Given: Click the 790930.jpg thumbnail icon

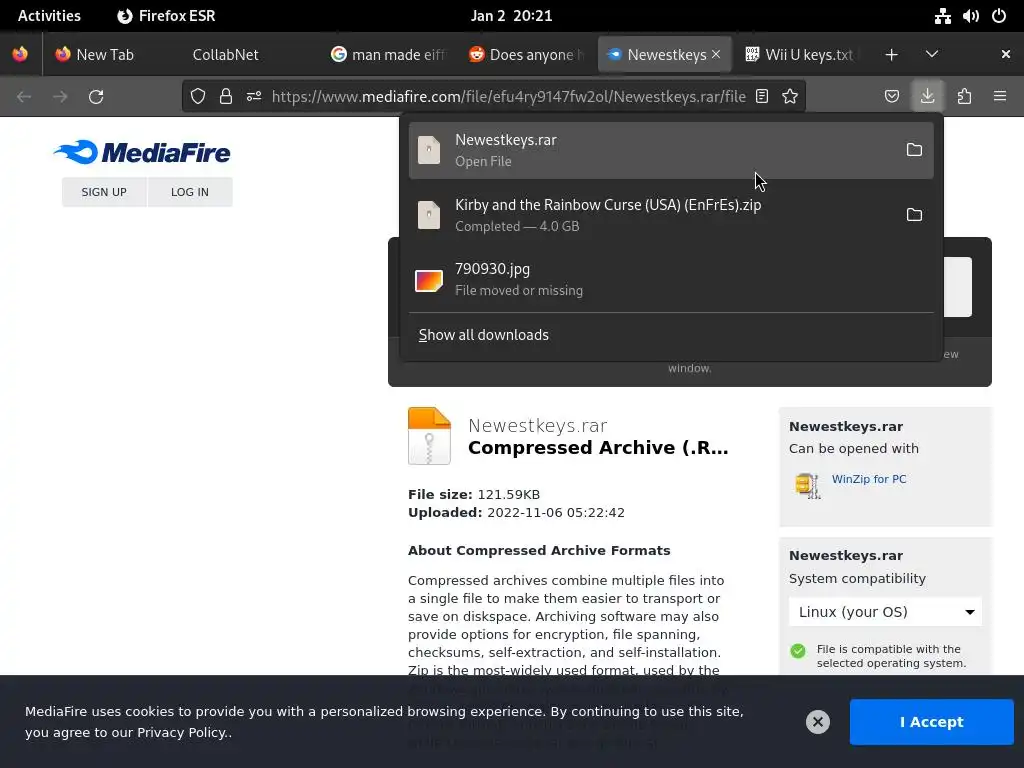Looking at the screenshot, I should pos(429,280).
